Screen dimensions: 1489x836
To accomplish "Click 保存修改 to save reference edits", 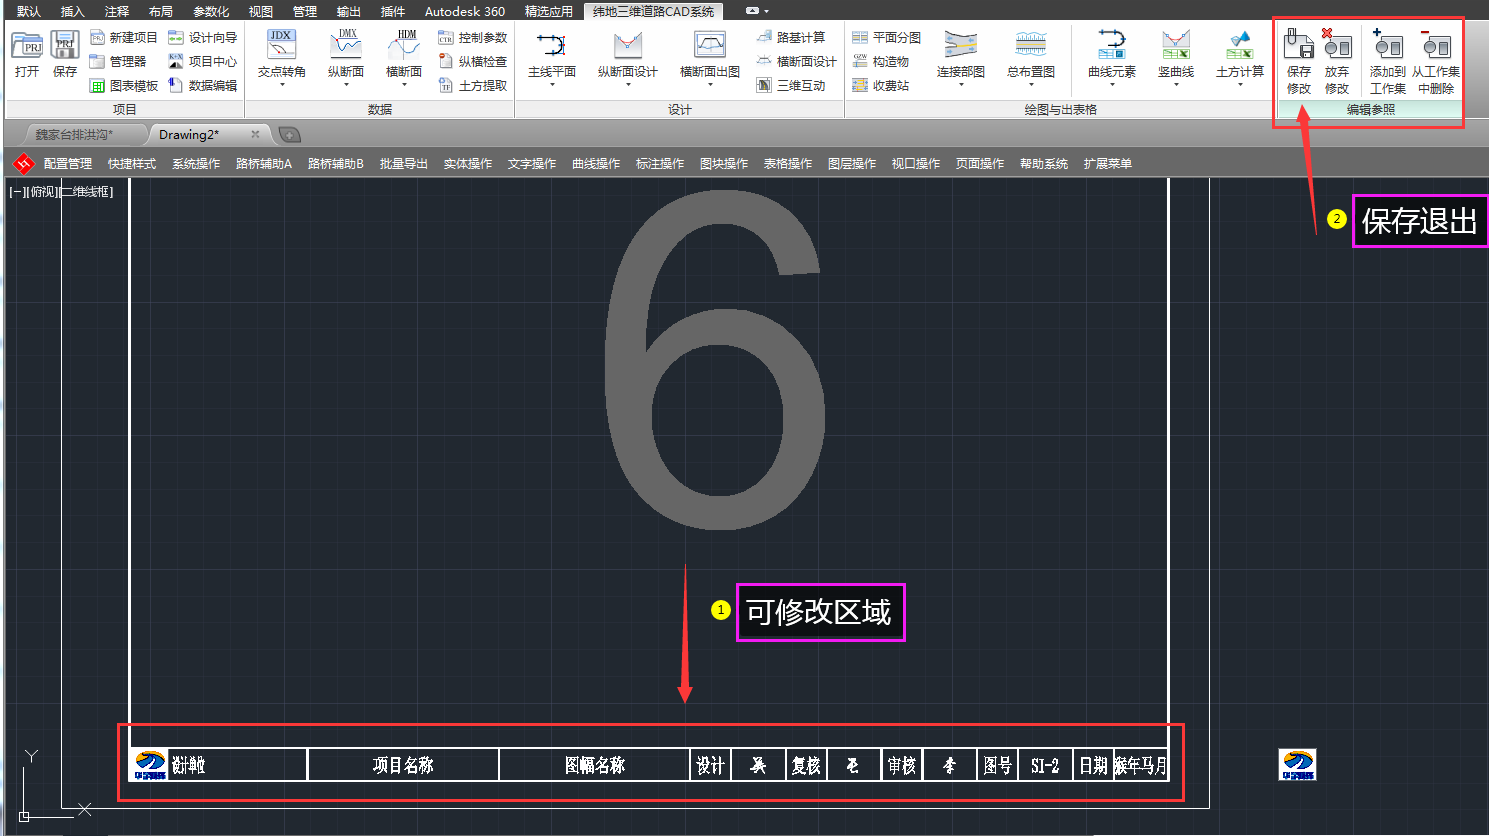I will [x=1299, y=61].
